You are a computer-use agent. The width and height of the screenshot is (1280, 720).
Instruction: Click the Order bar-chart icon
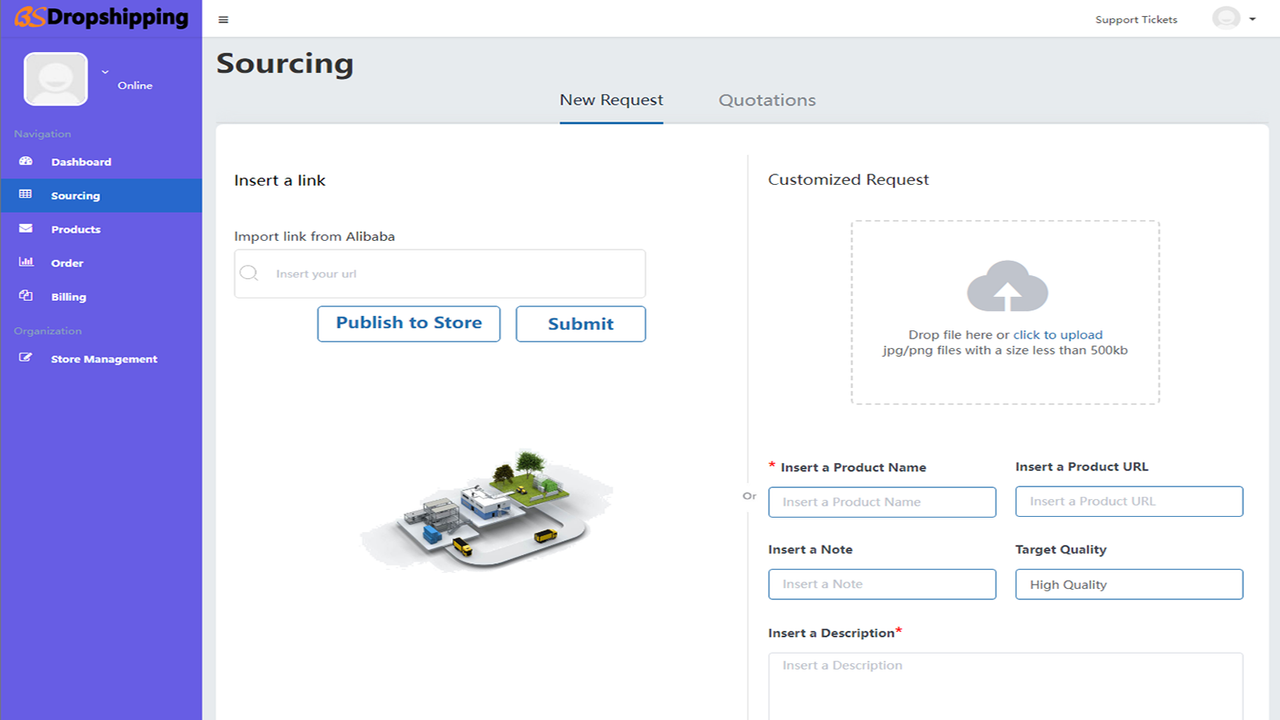click(x=25, y=263)
